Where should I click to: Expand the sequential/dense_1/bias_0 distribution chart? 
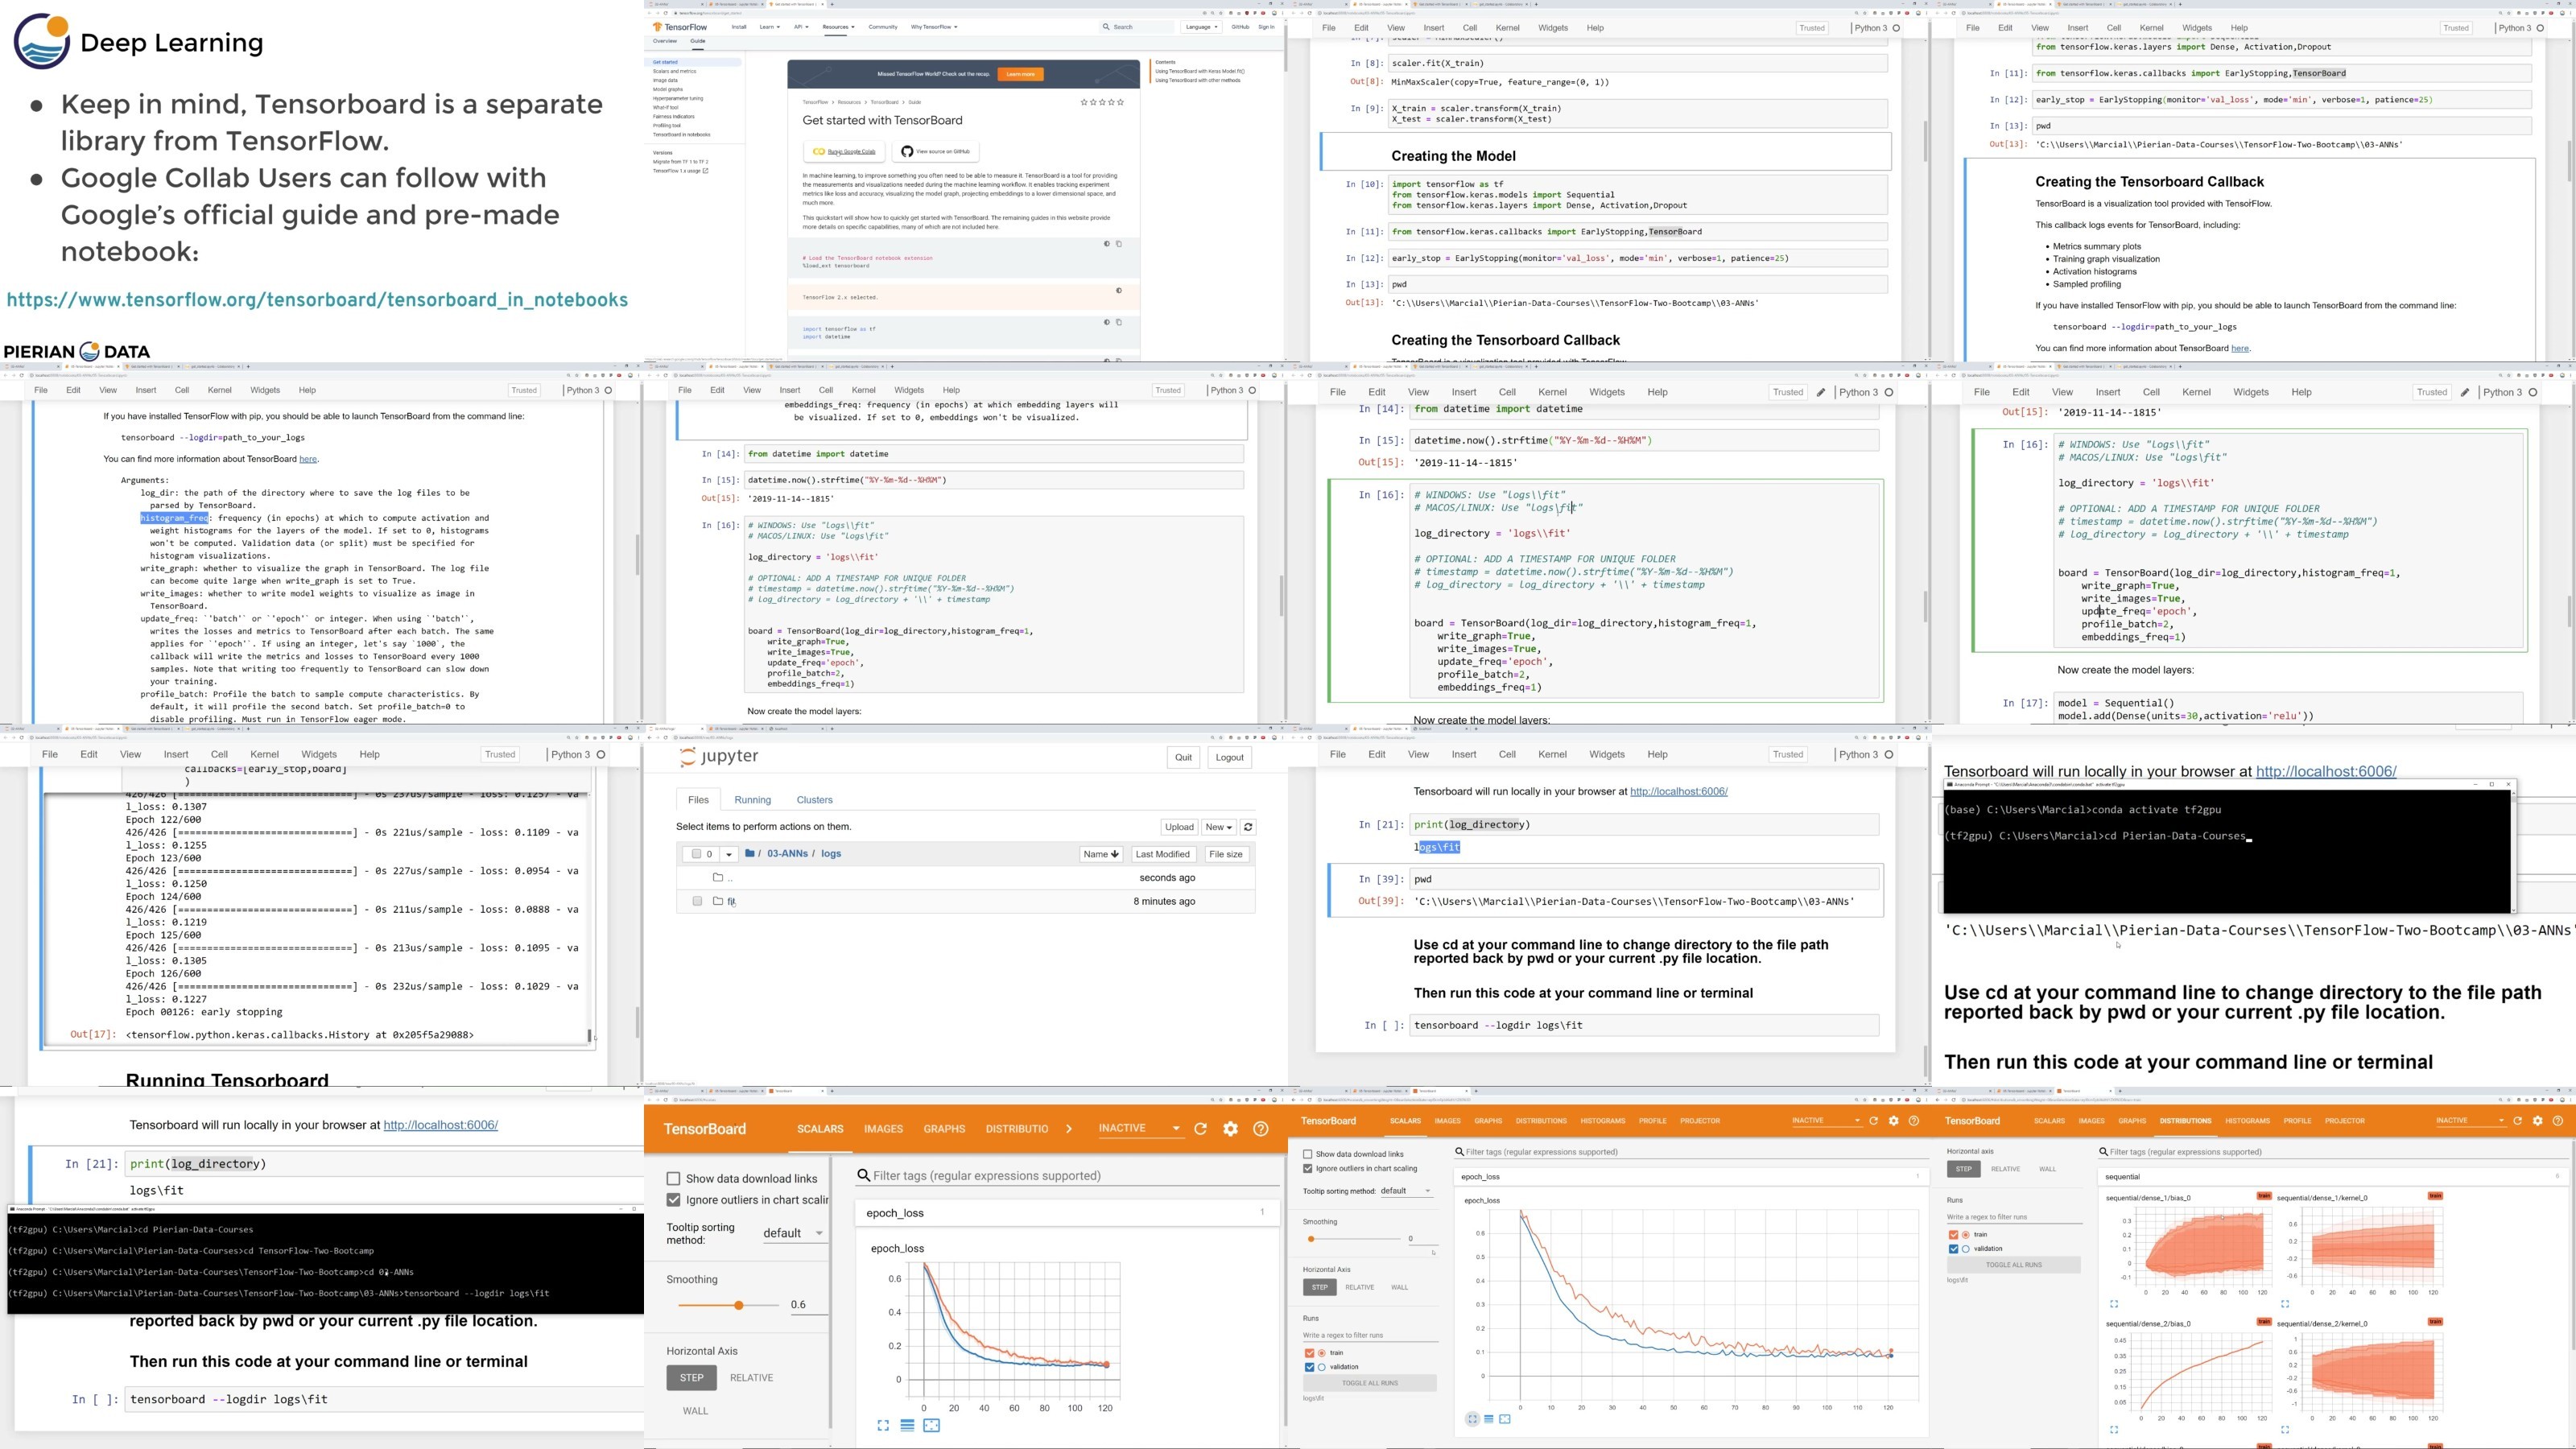tap(2114, 1304)
